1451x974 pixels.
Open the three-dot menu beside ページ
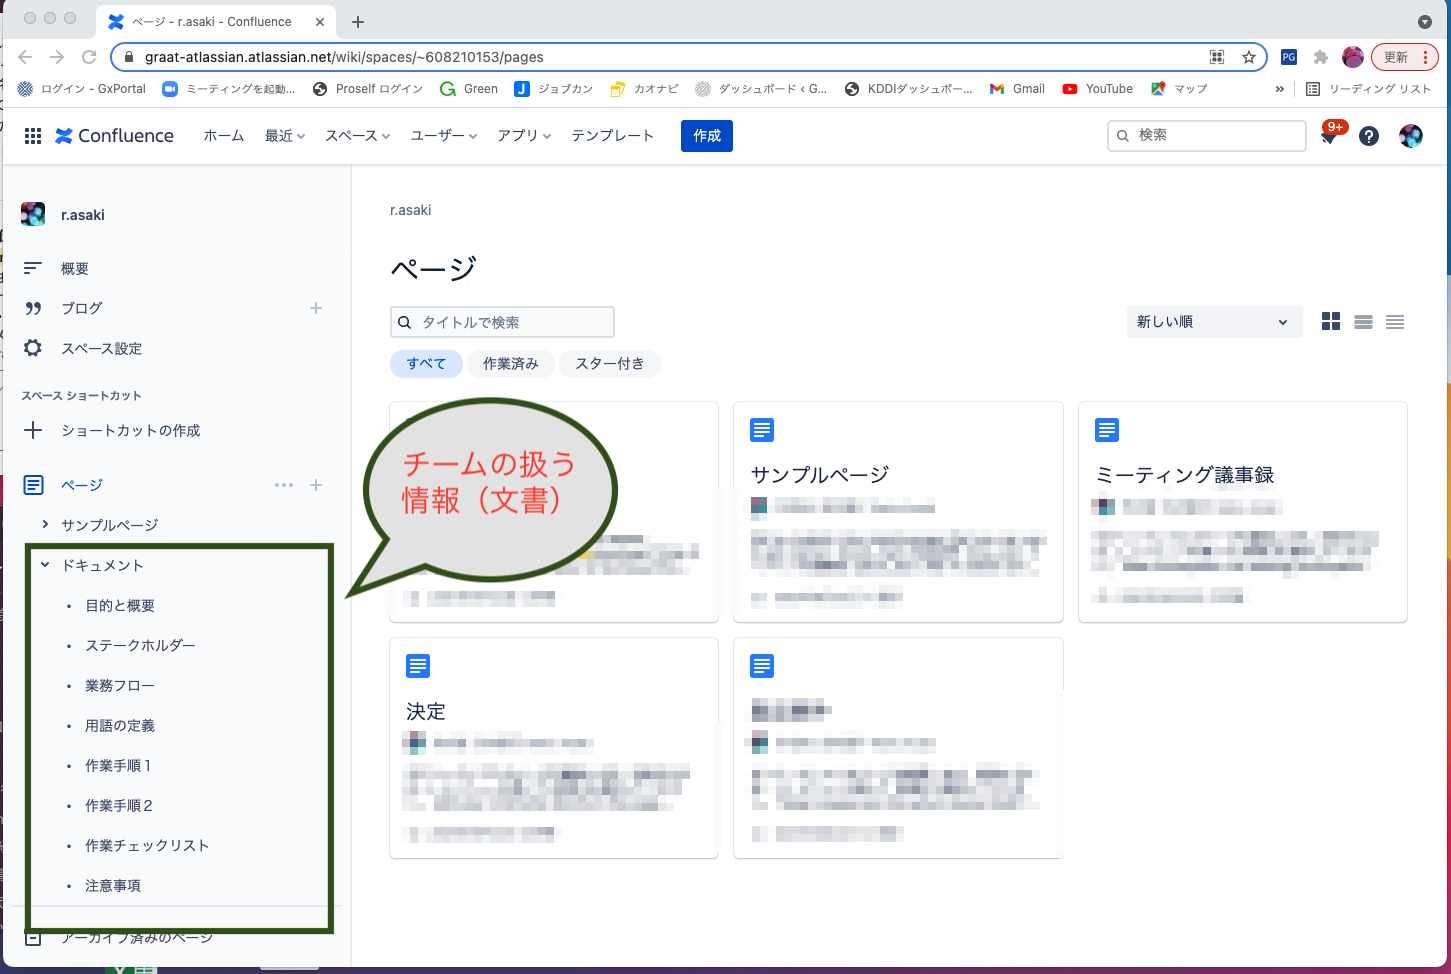click(284, 485)
